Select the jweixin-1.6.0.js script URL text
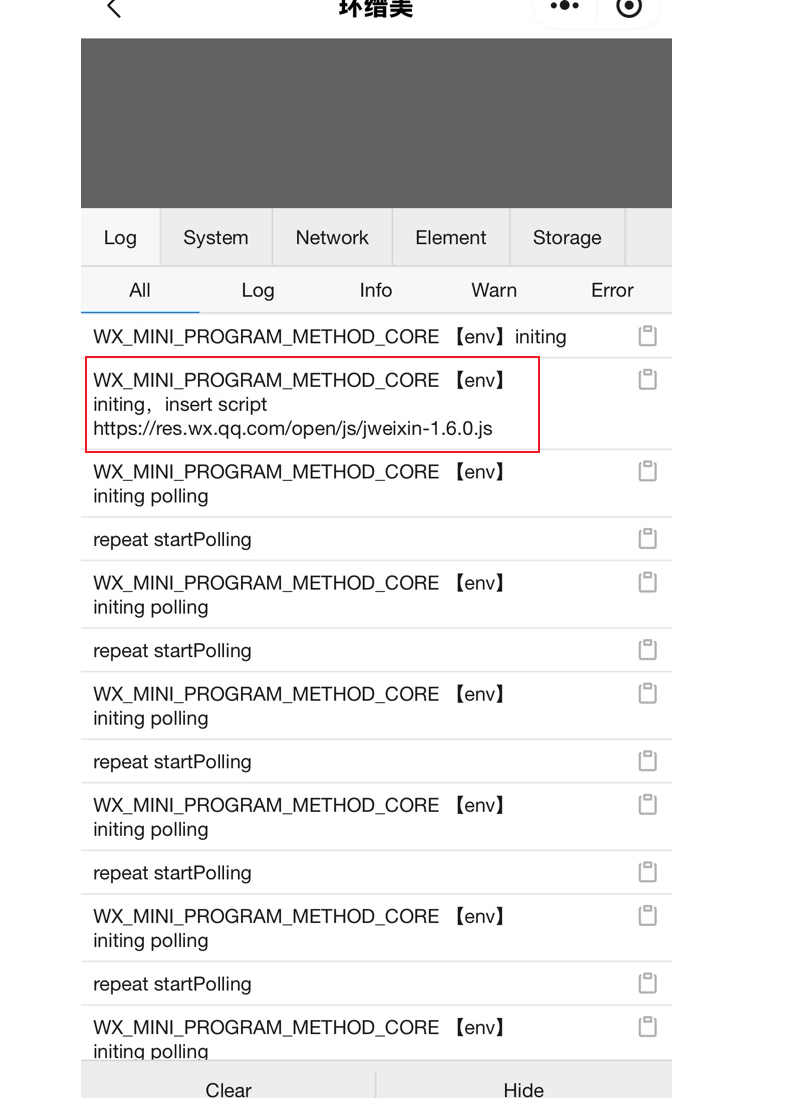Screen dimensions: 785x1098 [293, 428]
